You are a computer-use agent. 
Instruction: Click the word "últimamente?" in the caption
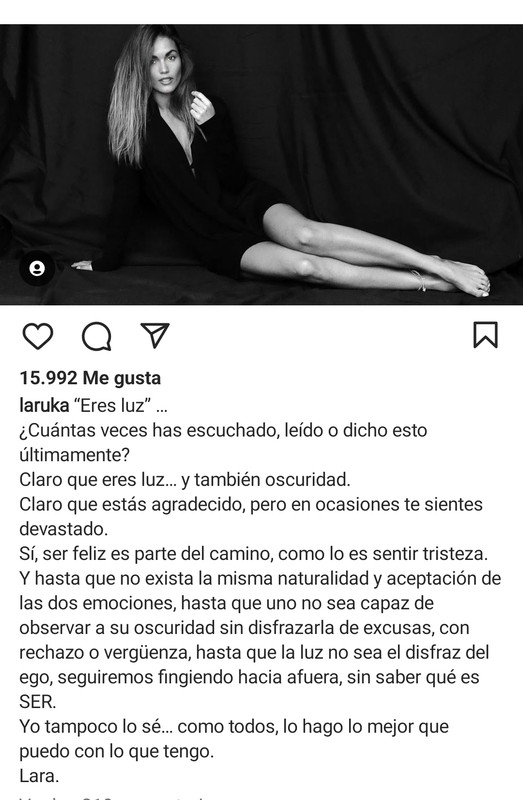(74, 455)
